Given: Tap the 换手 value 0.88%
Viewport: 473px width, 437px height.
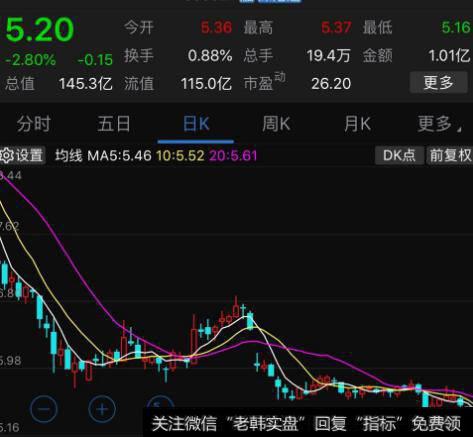Looking at the screenshot, I should pos(210,56).
